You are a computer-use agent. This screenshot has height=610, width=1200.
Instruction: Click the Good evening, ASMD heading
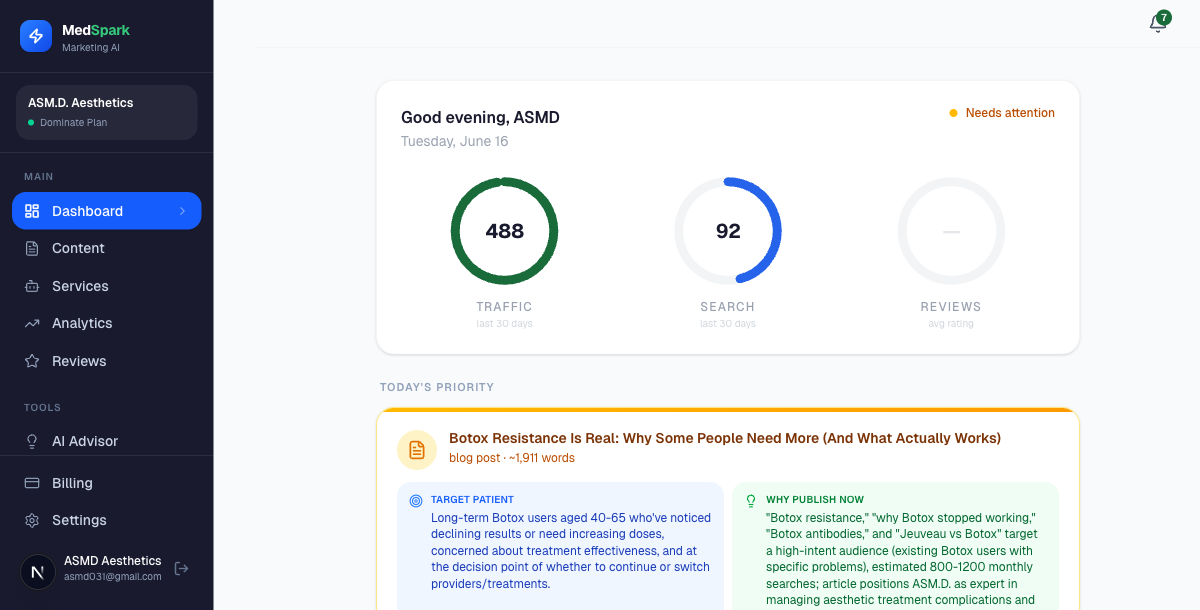coord(480,117)
